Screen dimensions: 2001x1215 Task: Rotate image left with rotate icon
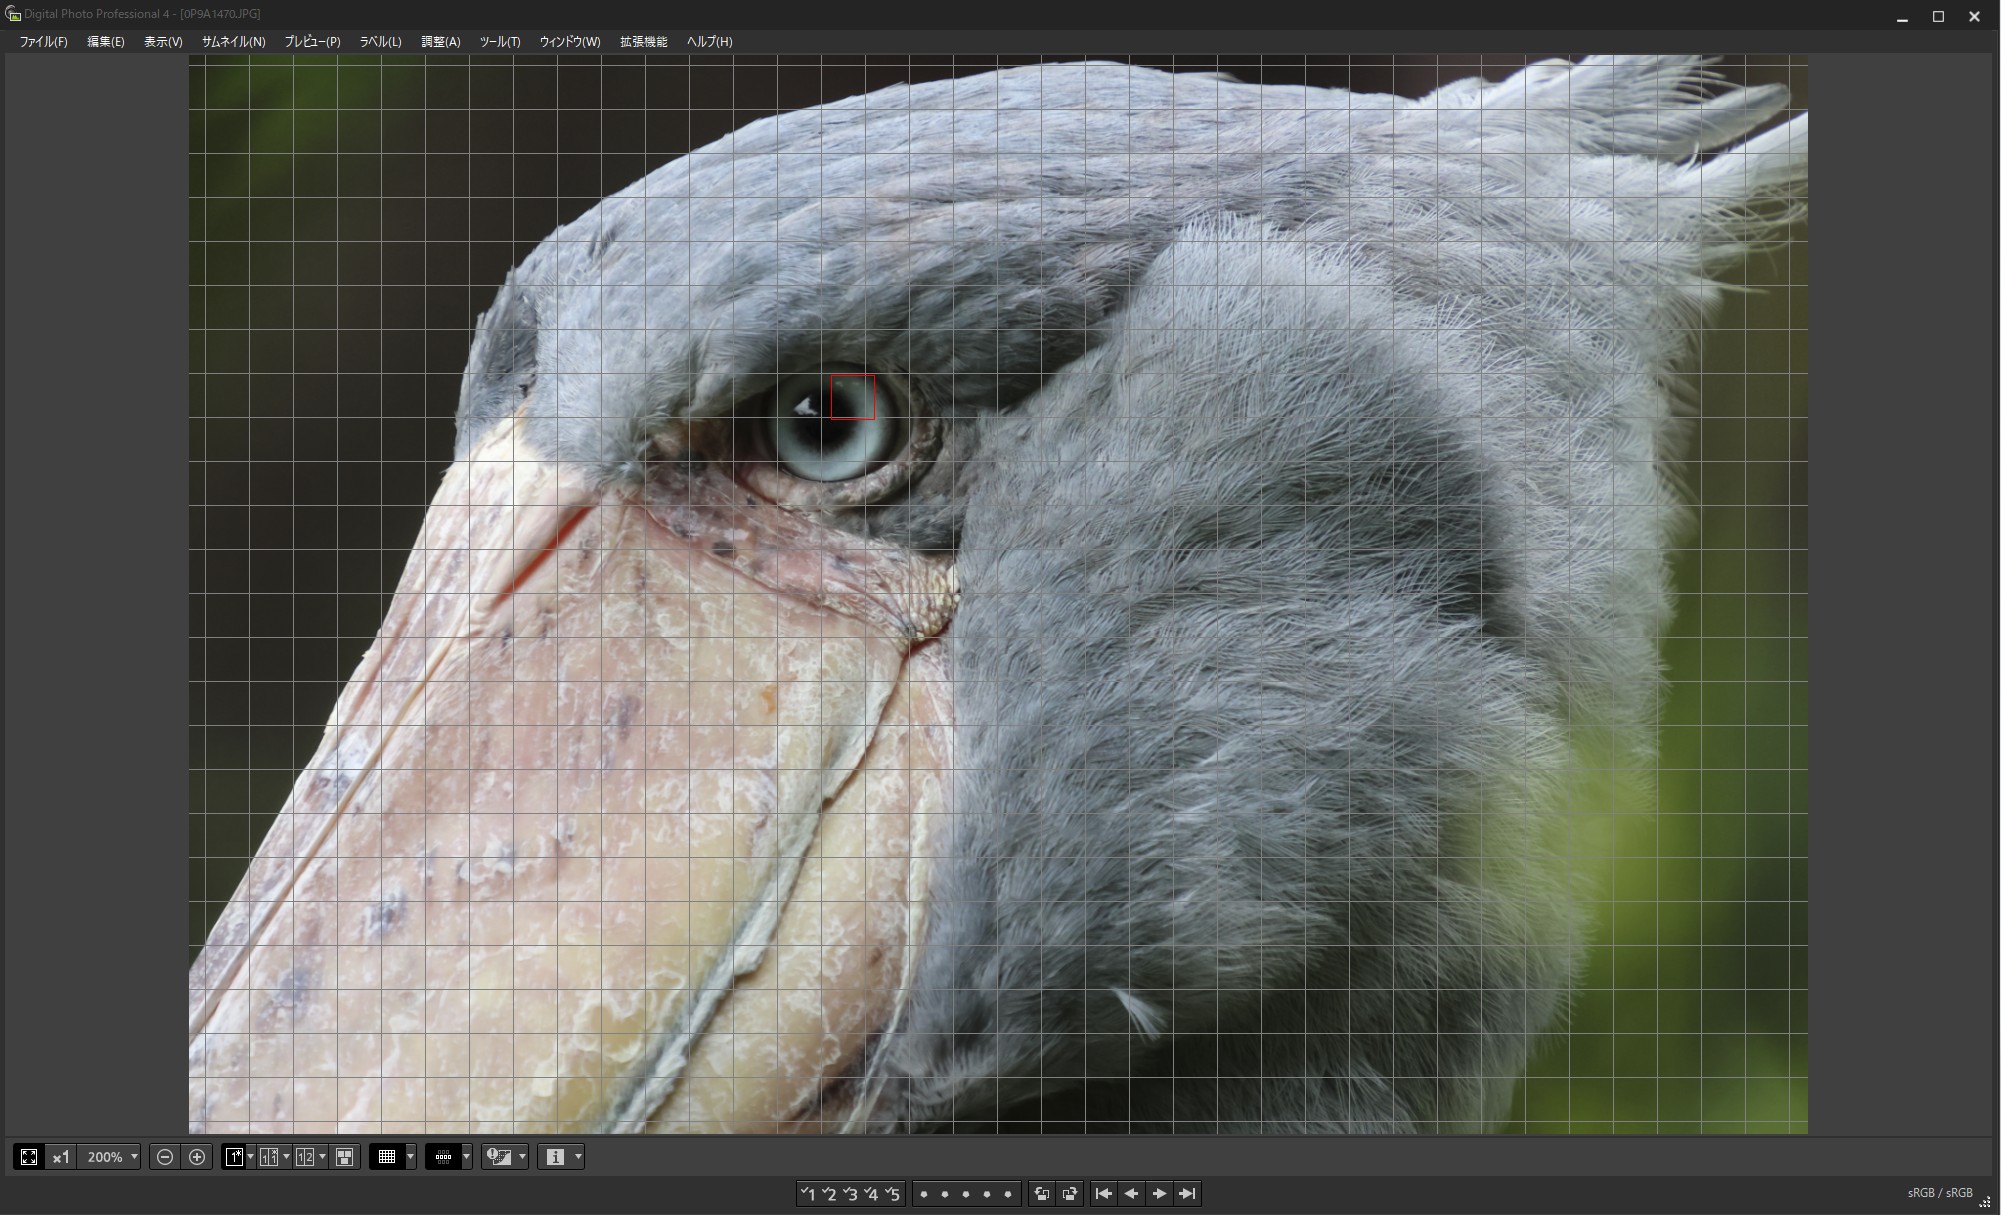1041,1193
